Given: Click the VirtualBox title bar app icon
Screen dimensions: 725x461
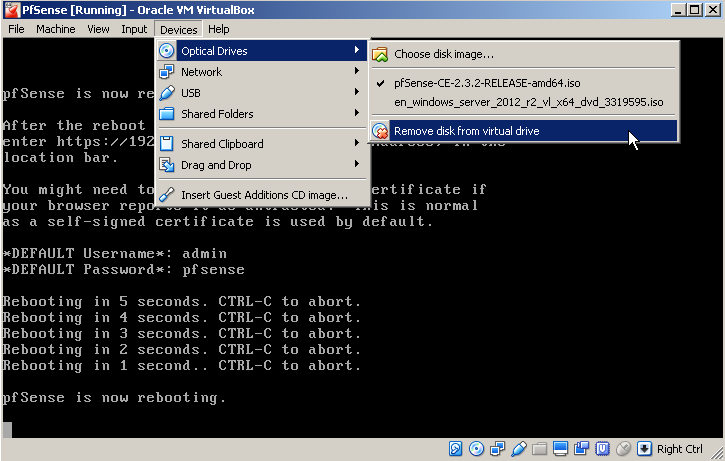Looking at the screenshot, I should pyautogui.click(x=11, y=10).
